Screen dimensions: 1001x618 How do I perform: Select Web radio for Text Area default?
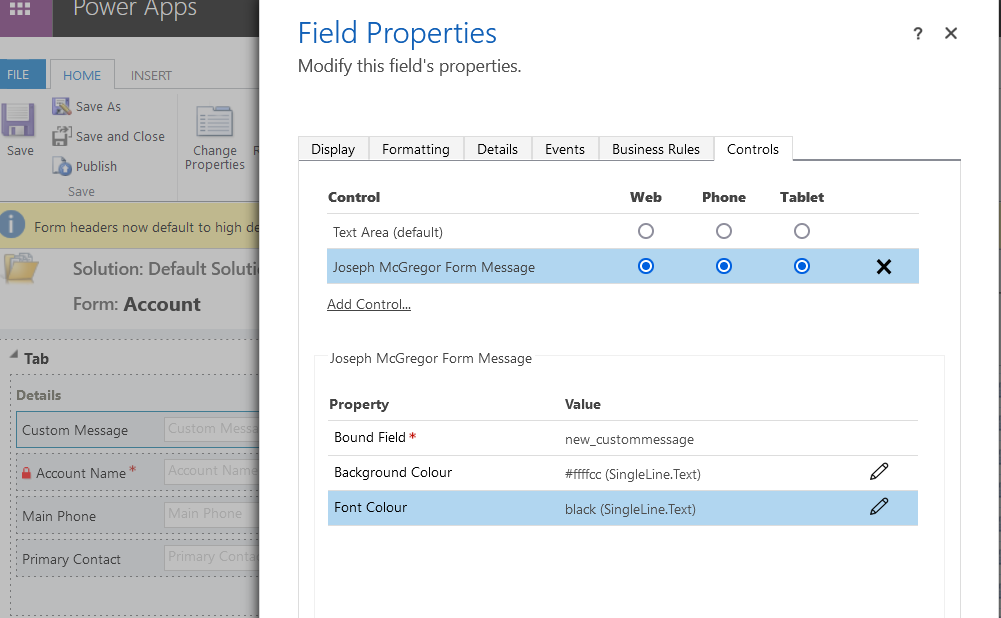pyautogui.click(x=646, y=231)
